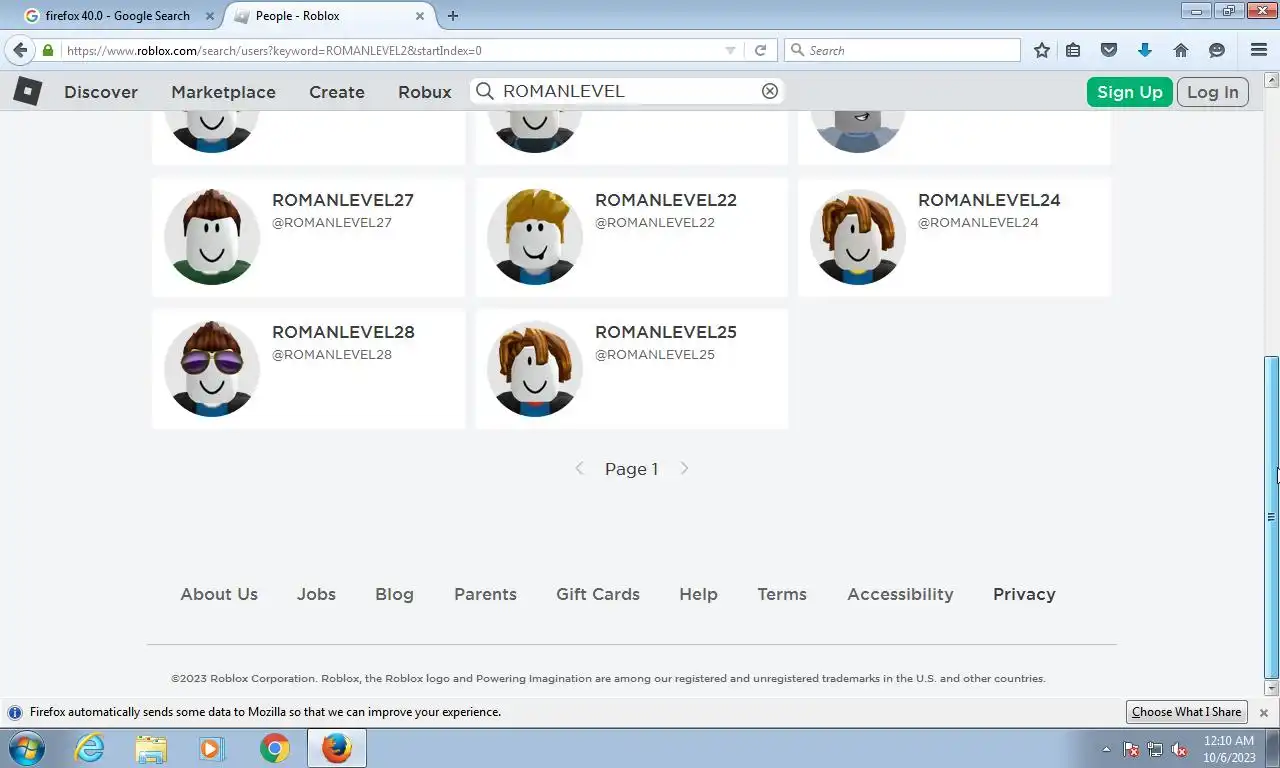Open the Accessibility footer link
This screenshot has height=768, width=1280.
pos(900,594)
